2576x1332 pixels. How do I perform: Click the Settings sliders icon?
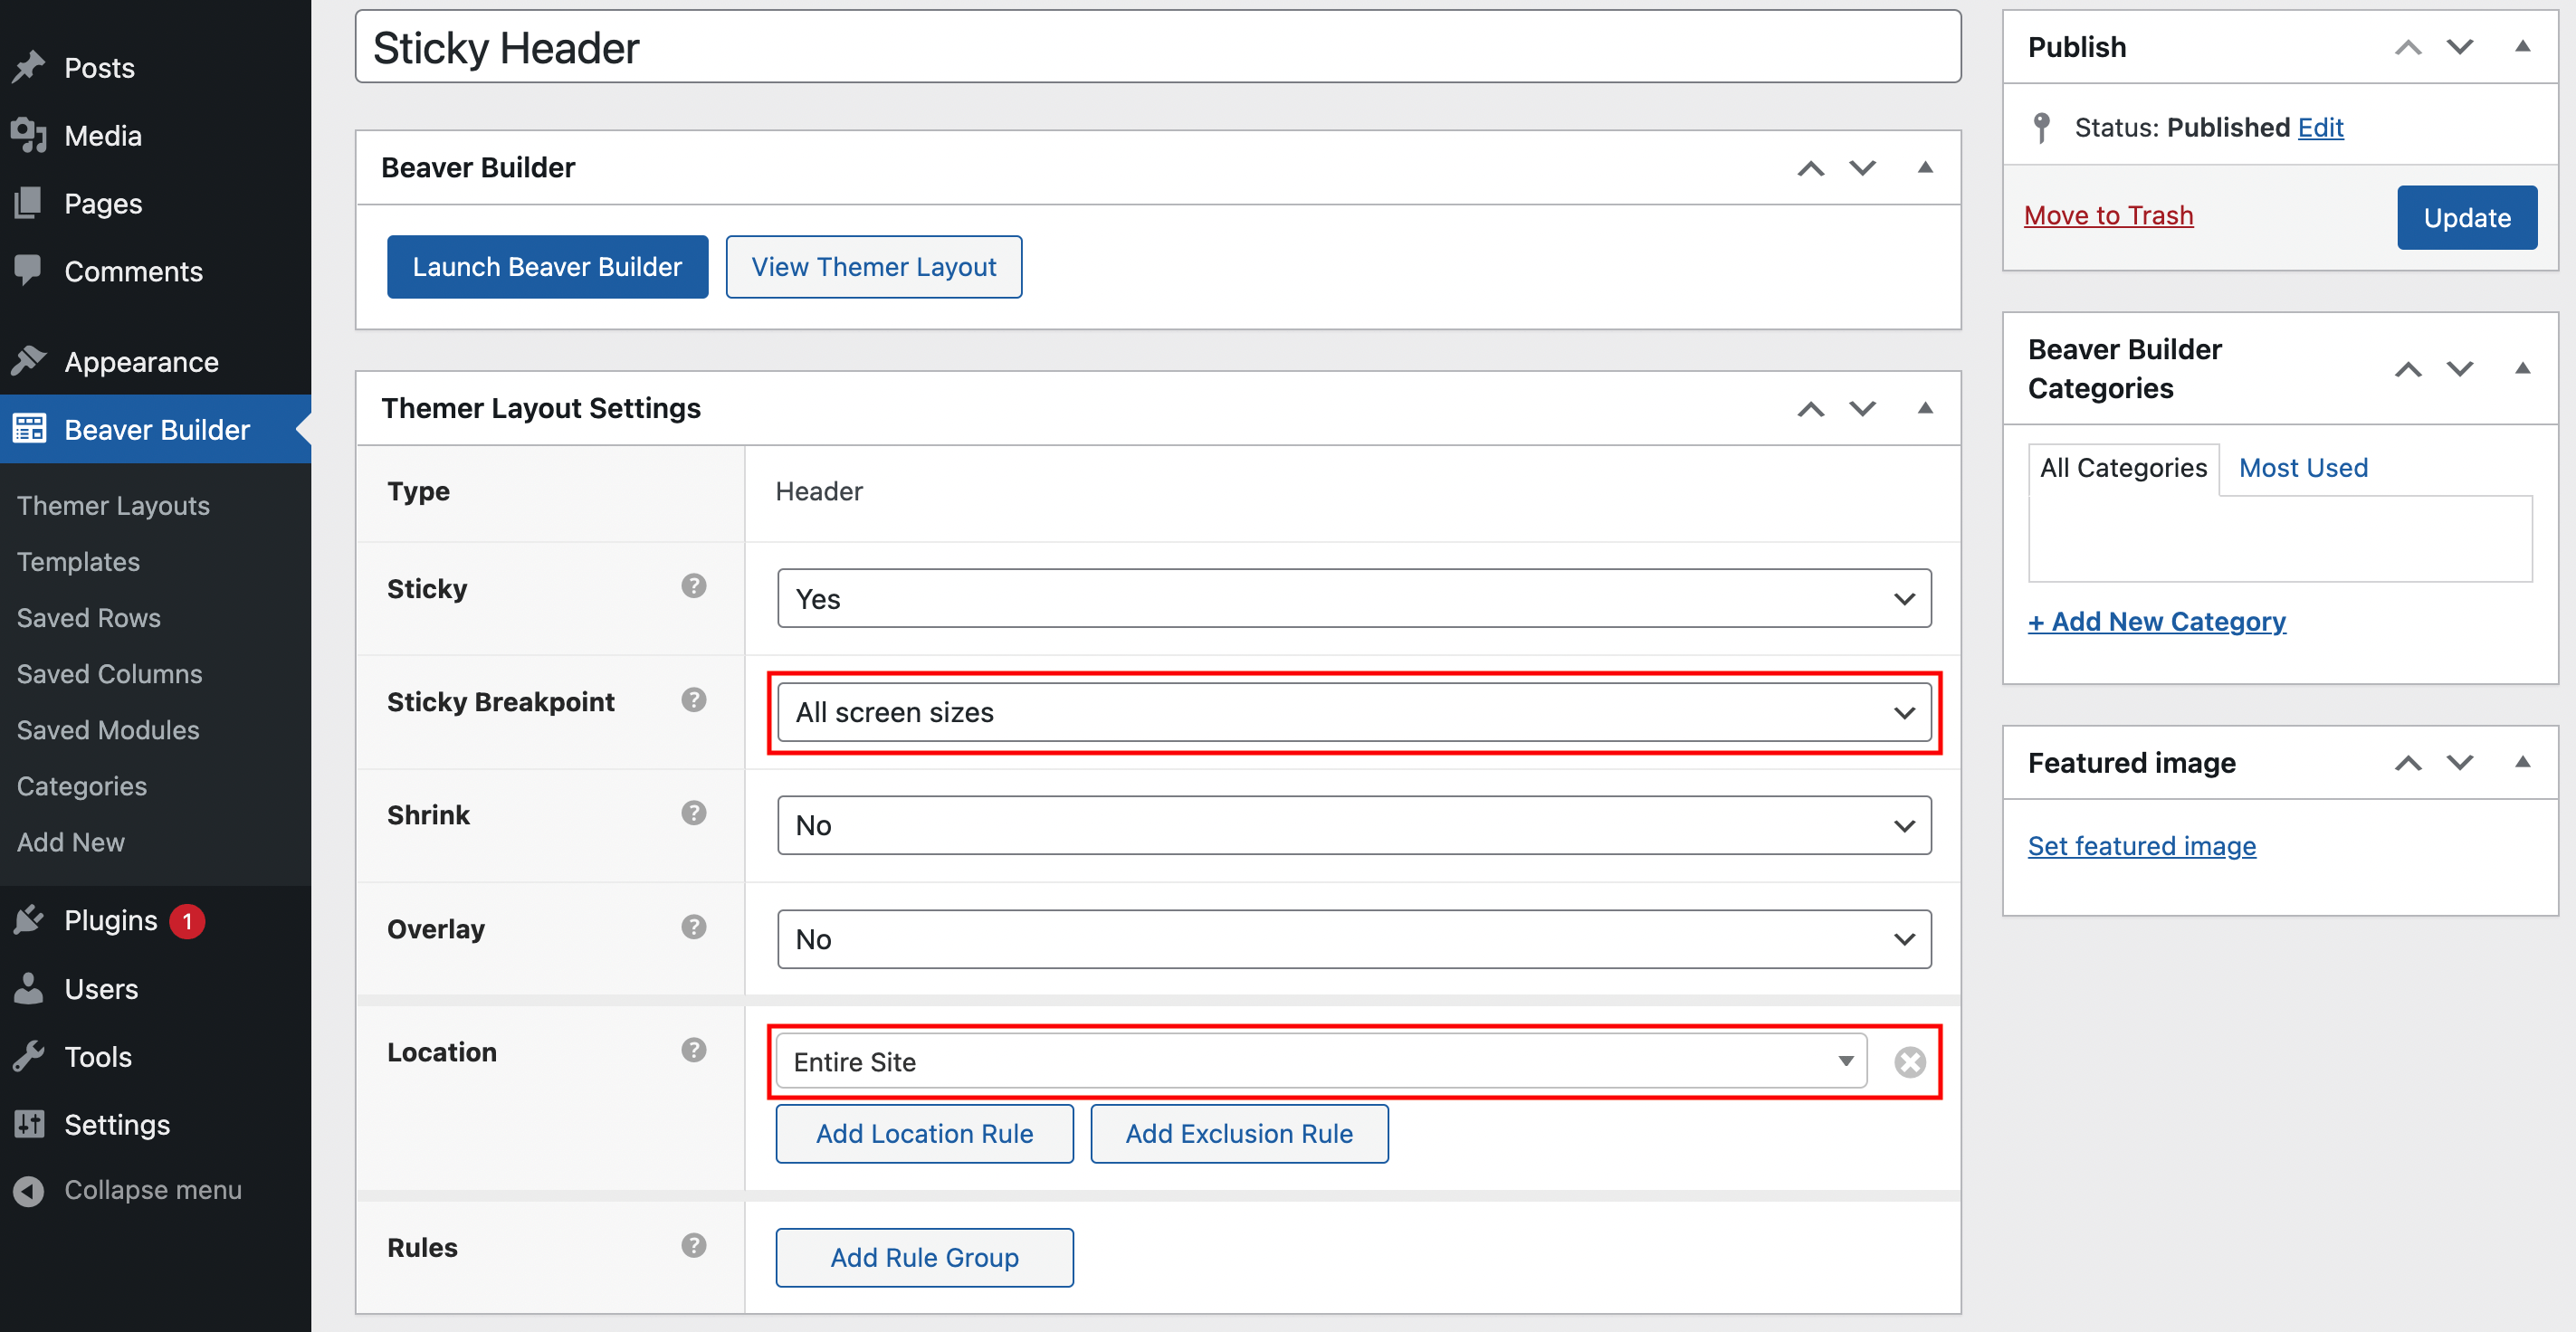click(29, 1124)
